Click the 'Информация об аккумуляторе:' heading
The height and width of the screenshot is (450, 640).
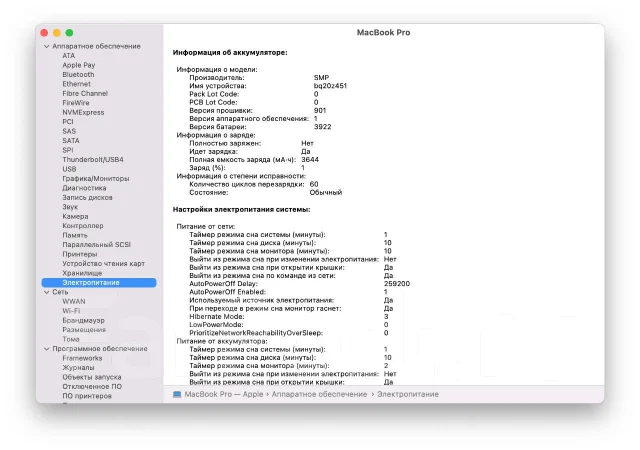[230, 53]
